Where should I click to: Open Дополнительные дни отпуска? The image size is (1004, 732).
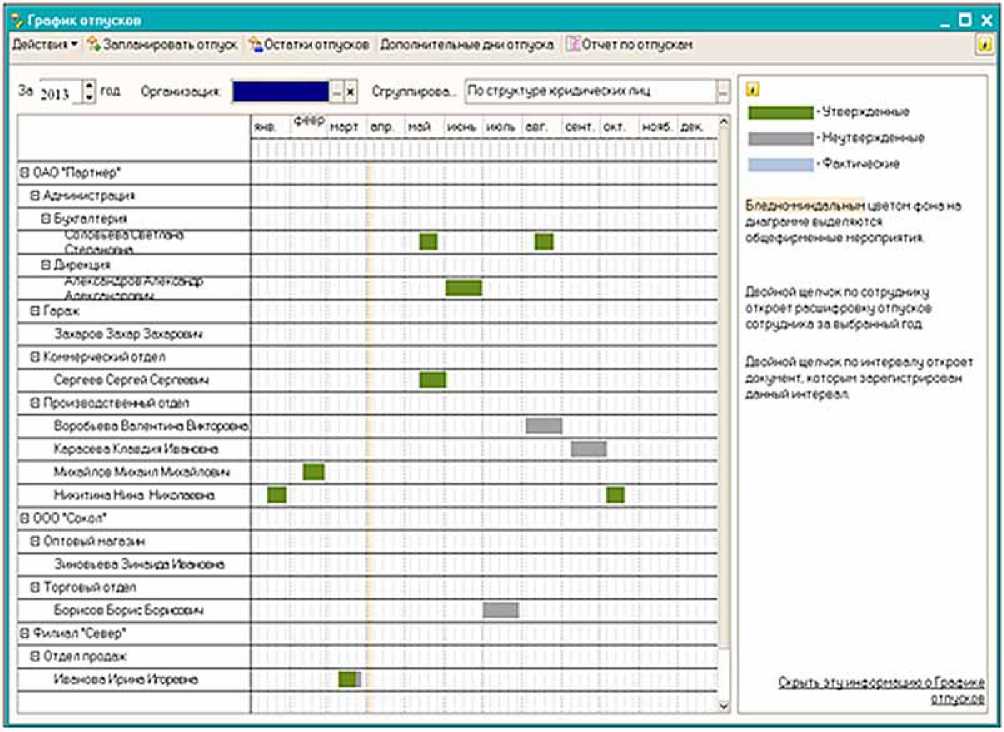pos(467,45)
